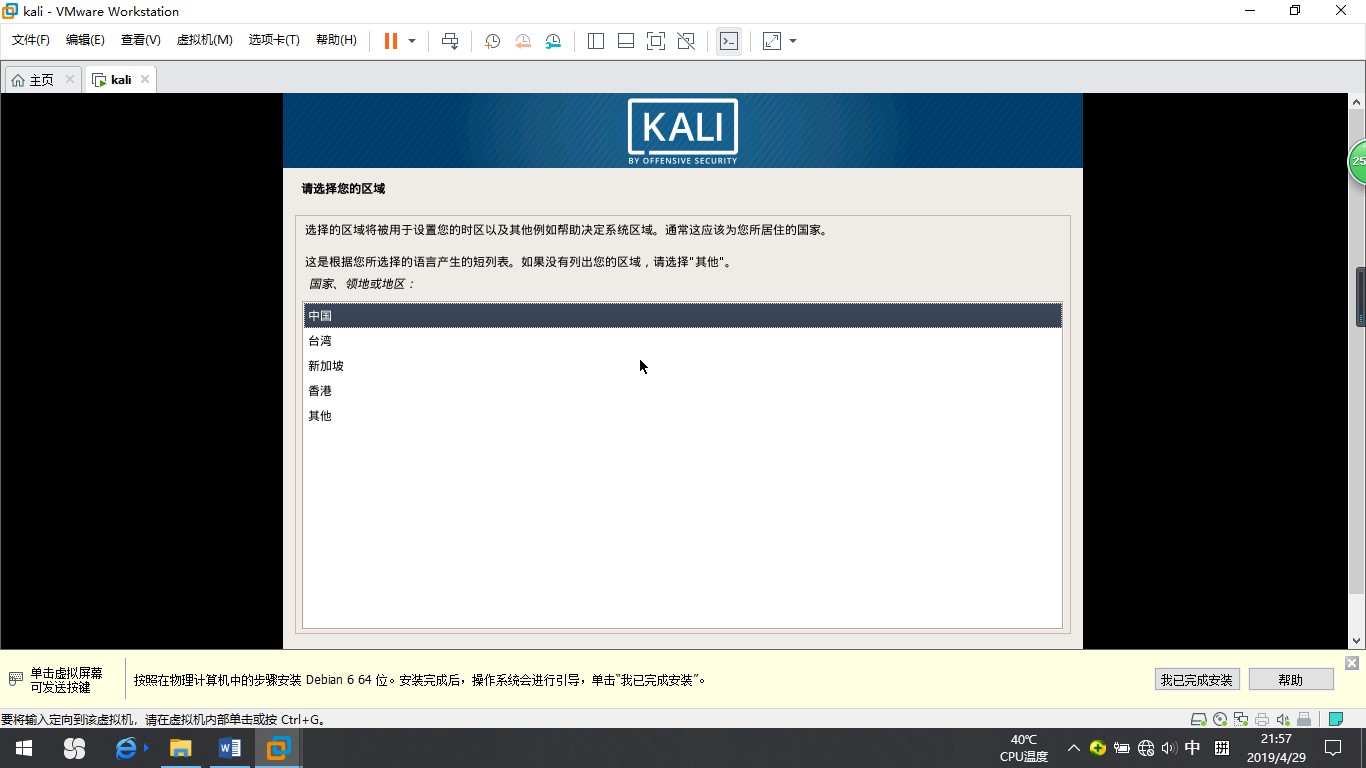Screen dimensions: 1366x768
Task: Click the keyboard icon in hint bar
Action: tap(15, 679)
